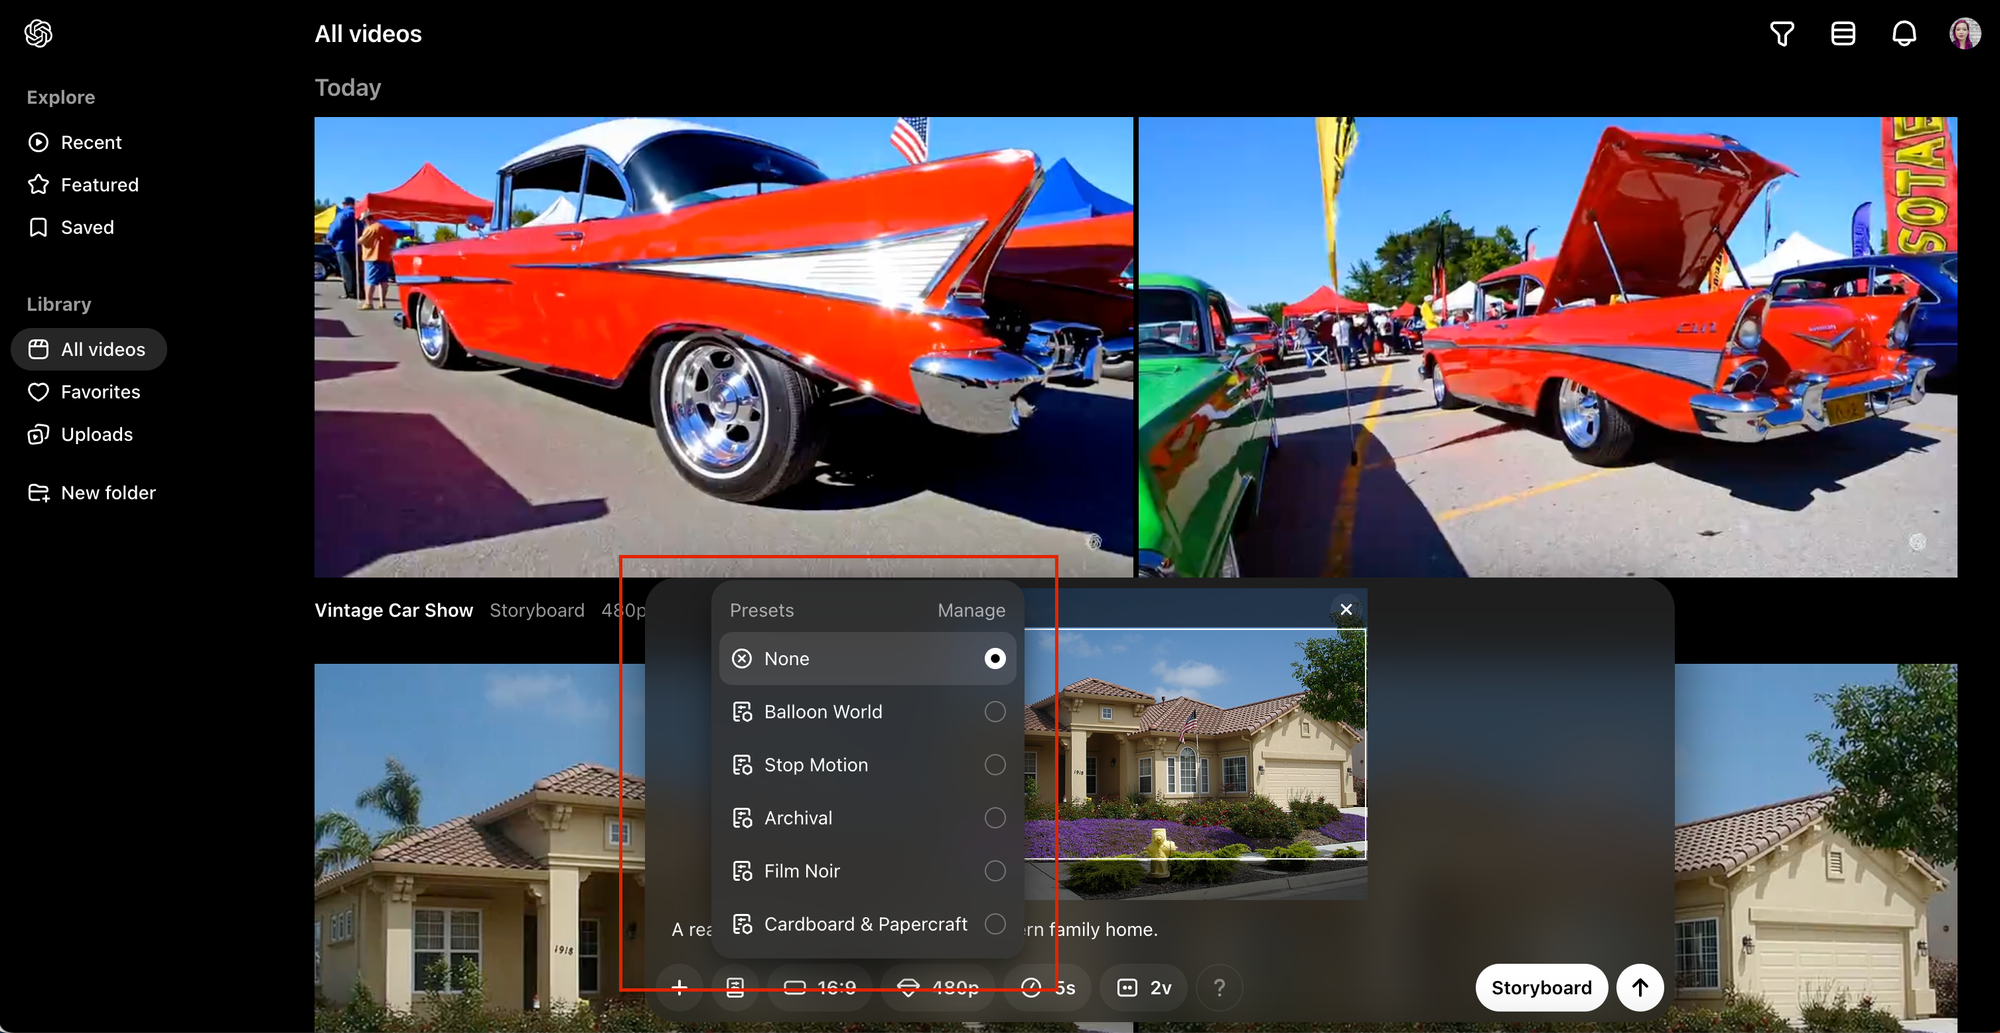Click the white Storyboard button

tap(1541, 988)
